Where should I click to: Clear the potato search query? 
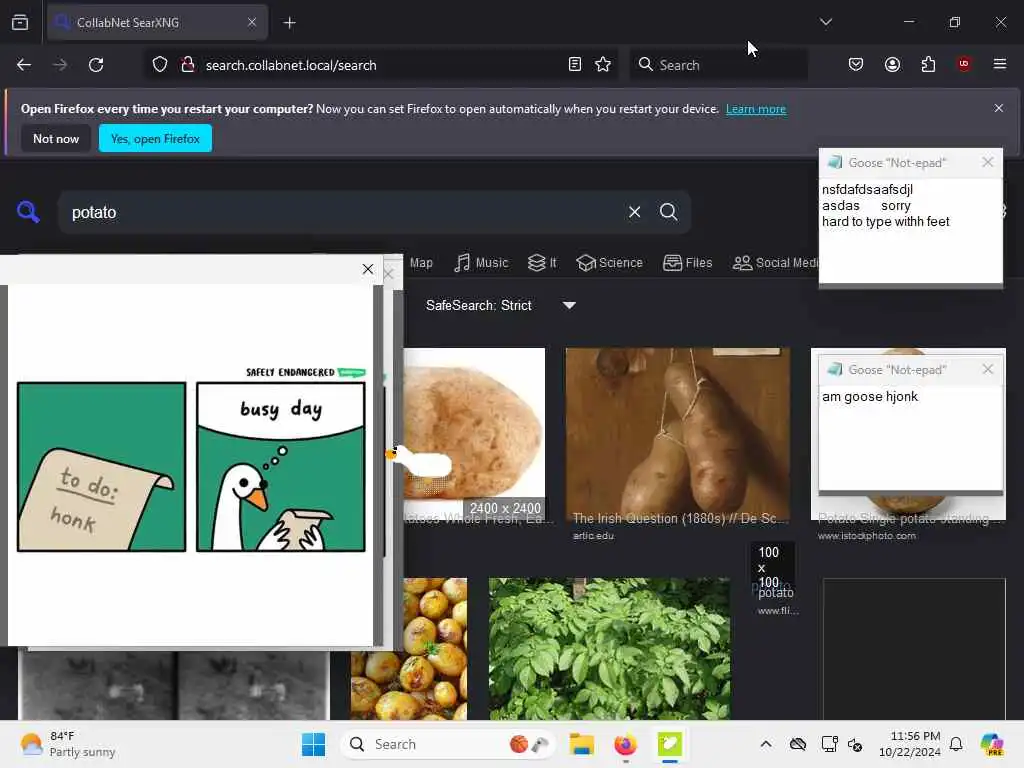click(x=634, y=212)
